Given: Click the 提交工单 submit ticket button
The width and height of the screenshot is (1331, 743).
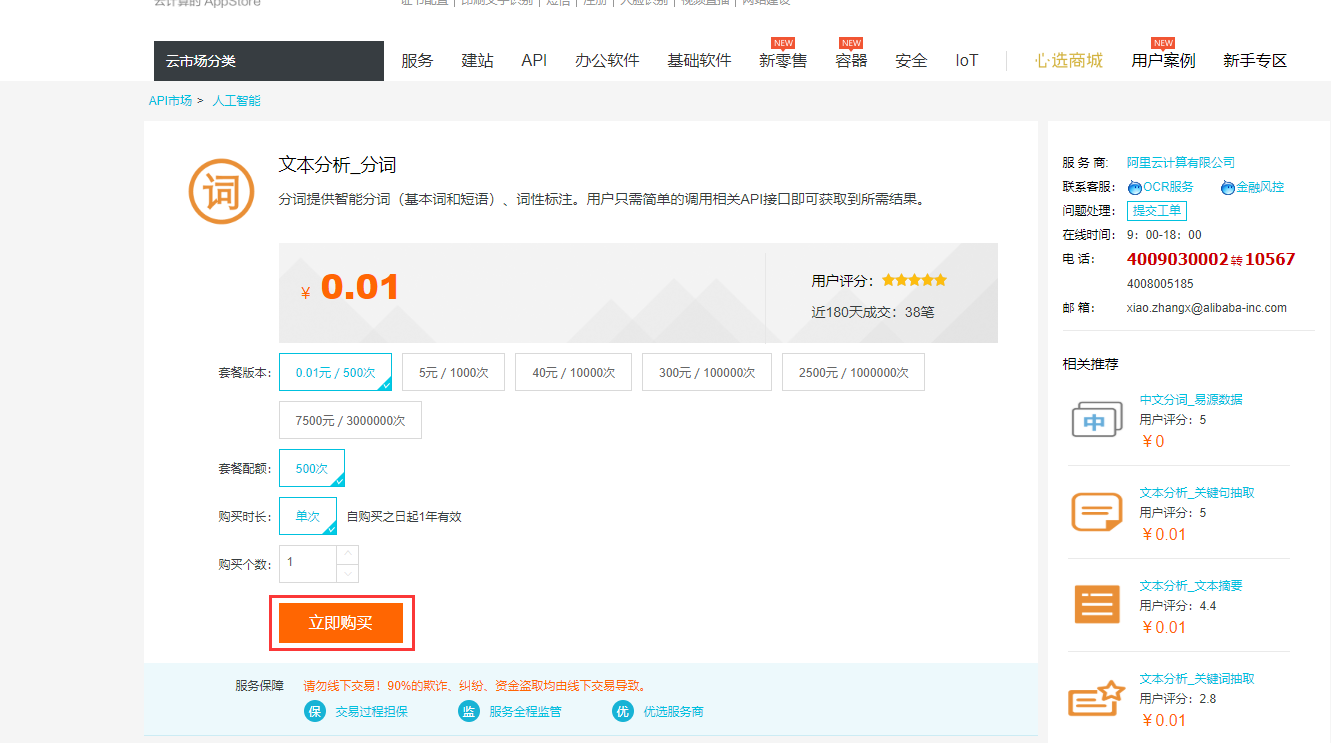Looking at the screenshot, I should [x=1157, y=211].
